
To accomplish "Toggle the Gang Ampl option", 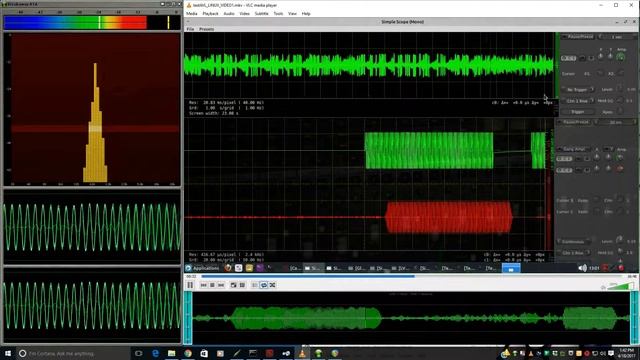I will pyautogui.click(x=574, y=149).
